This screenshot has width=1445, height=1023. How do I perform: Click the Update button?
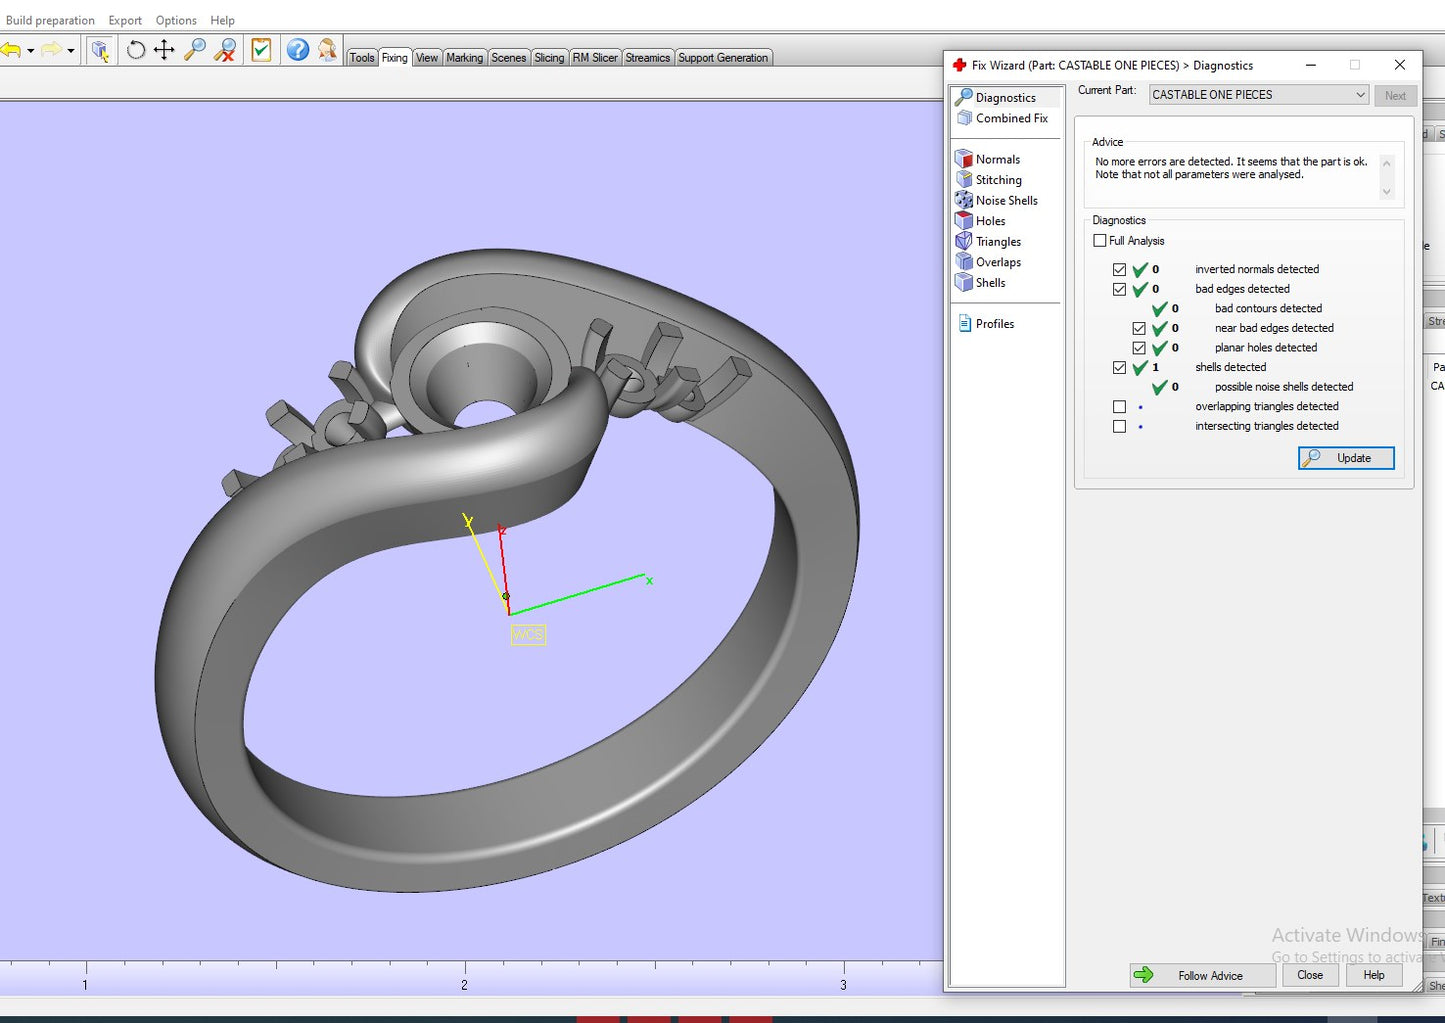click(1346, 458)
